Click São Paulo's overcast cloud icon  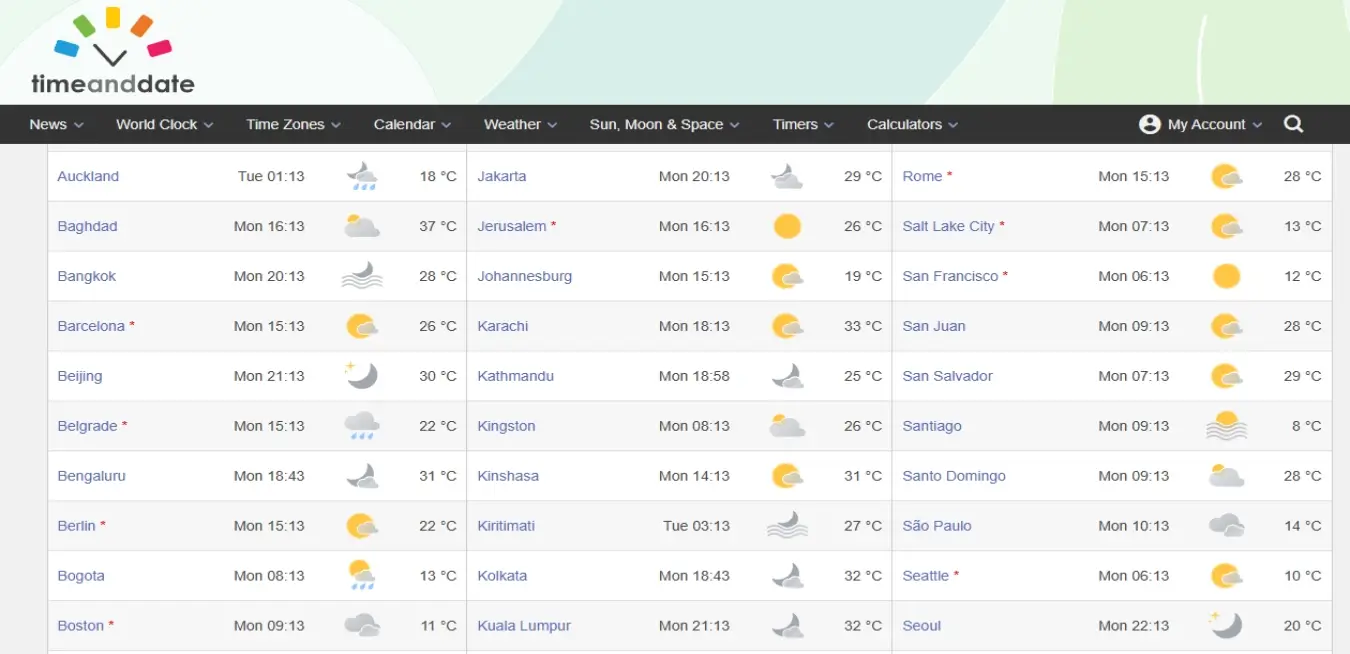tap(1227, 526)
